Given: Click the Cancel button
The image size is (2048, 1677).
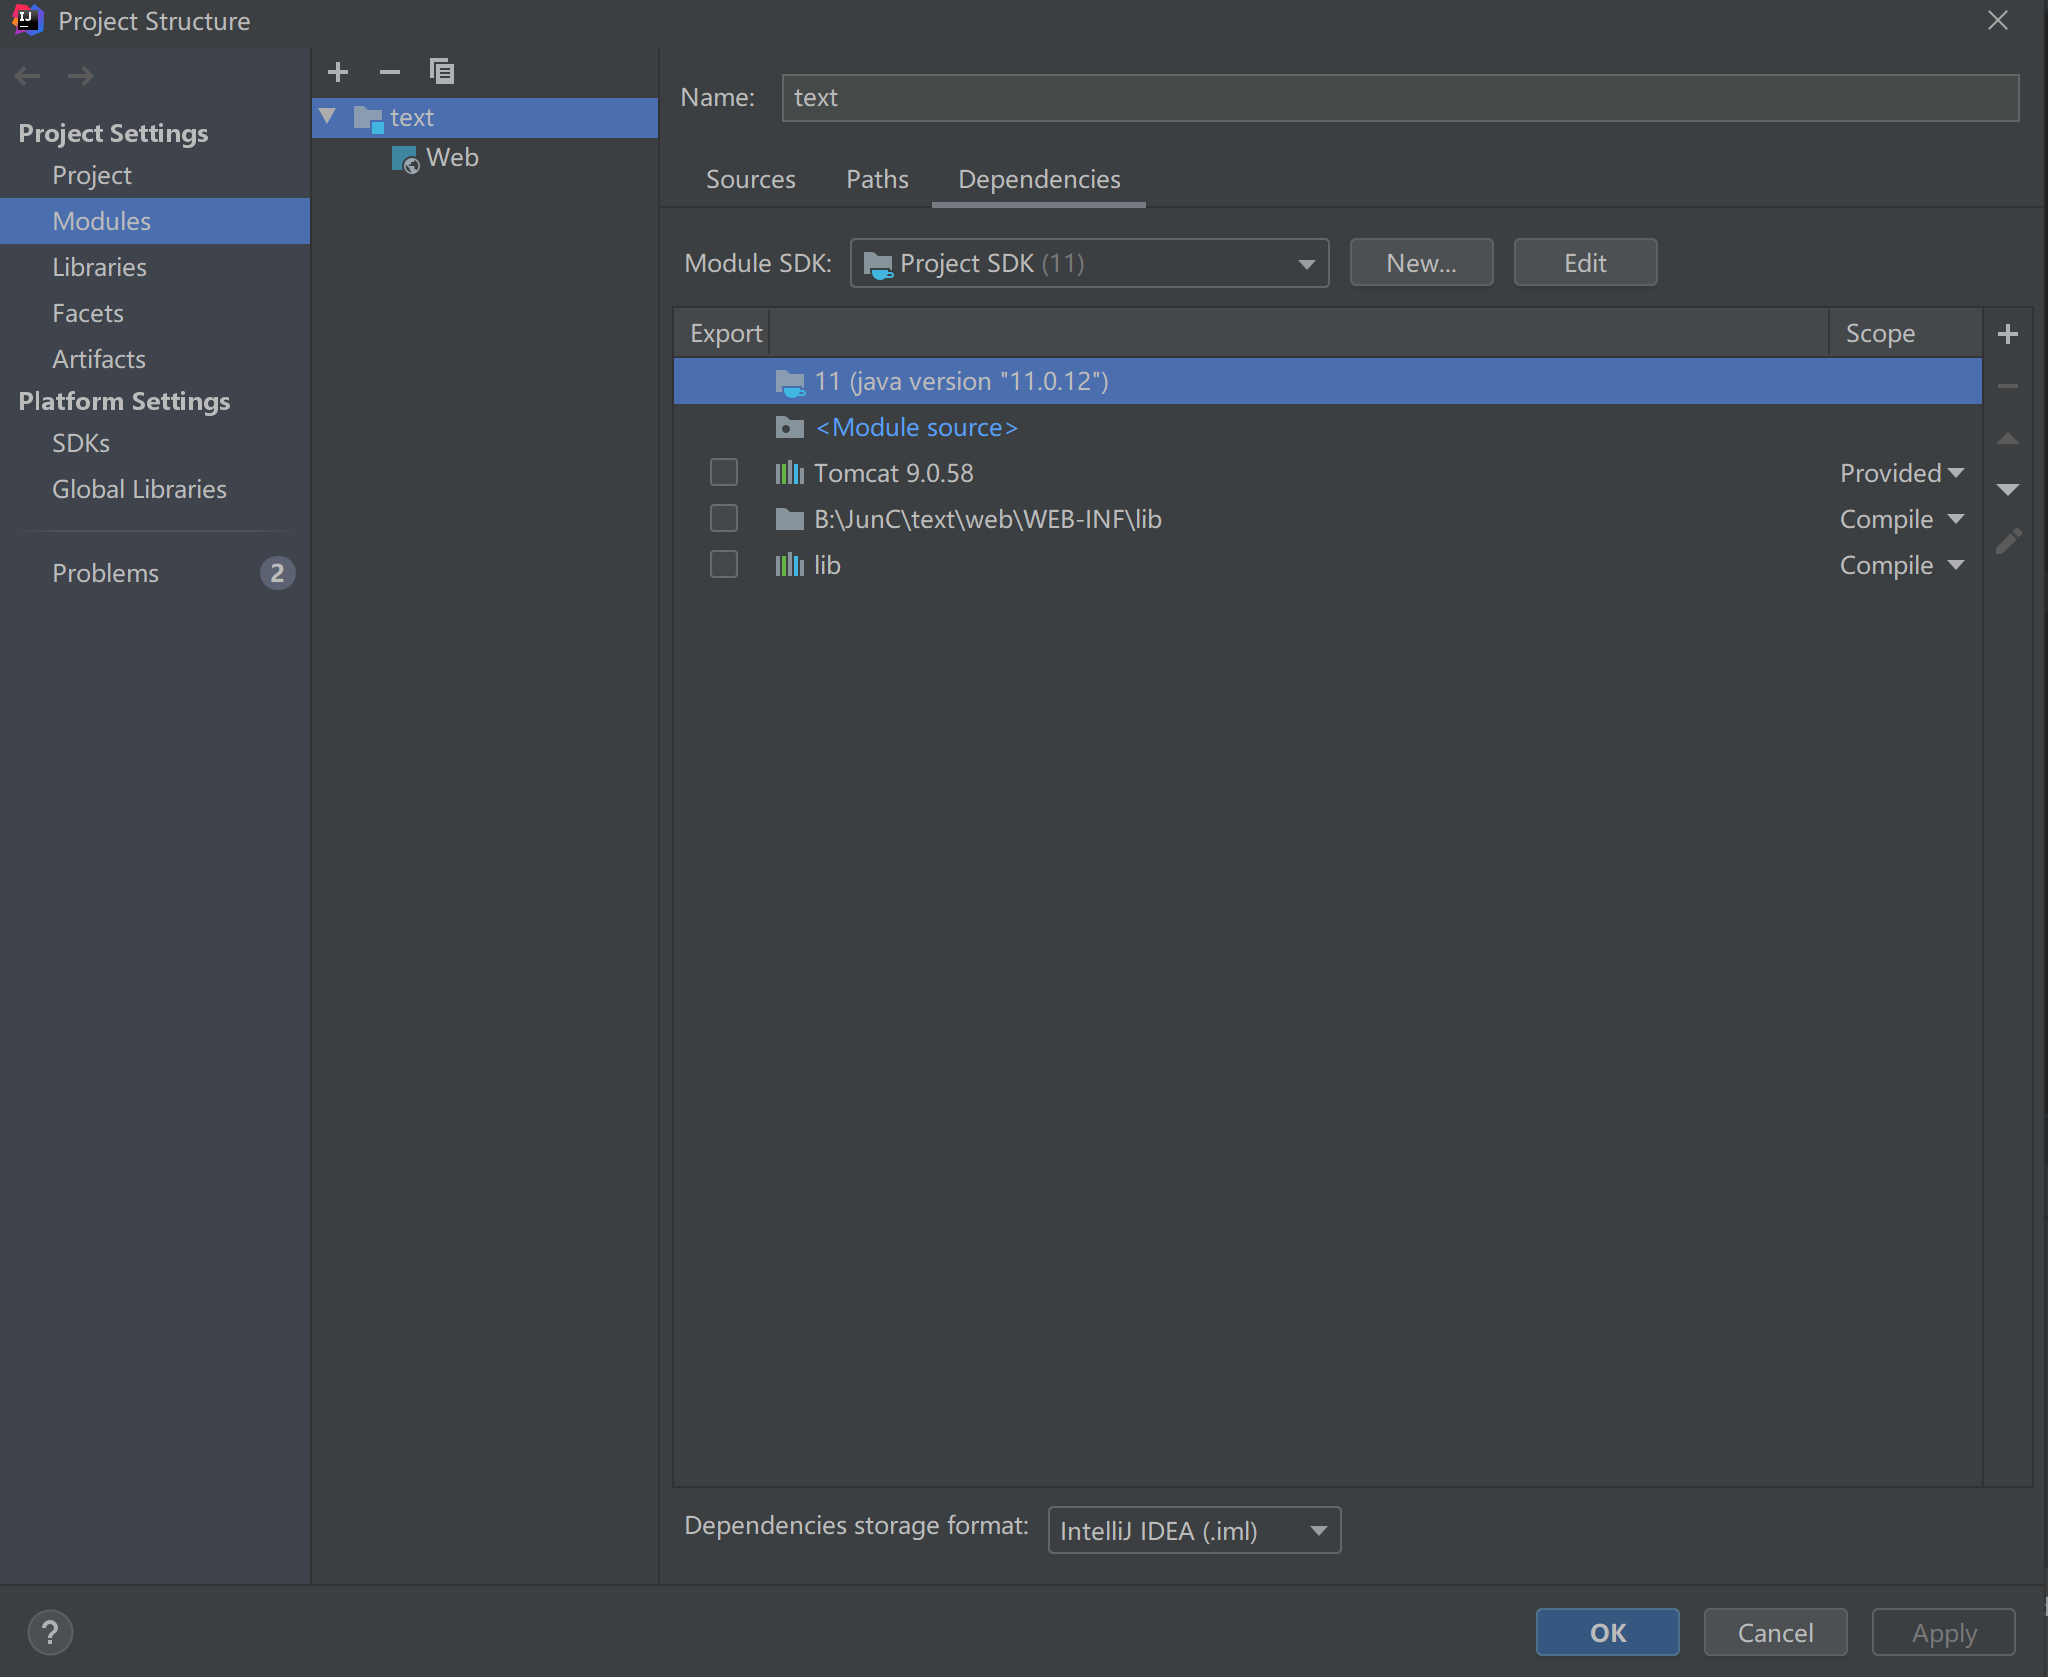Looking at the screenshot, I should coord(1775,1632).
